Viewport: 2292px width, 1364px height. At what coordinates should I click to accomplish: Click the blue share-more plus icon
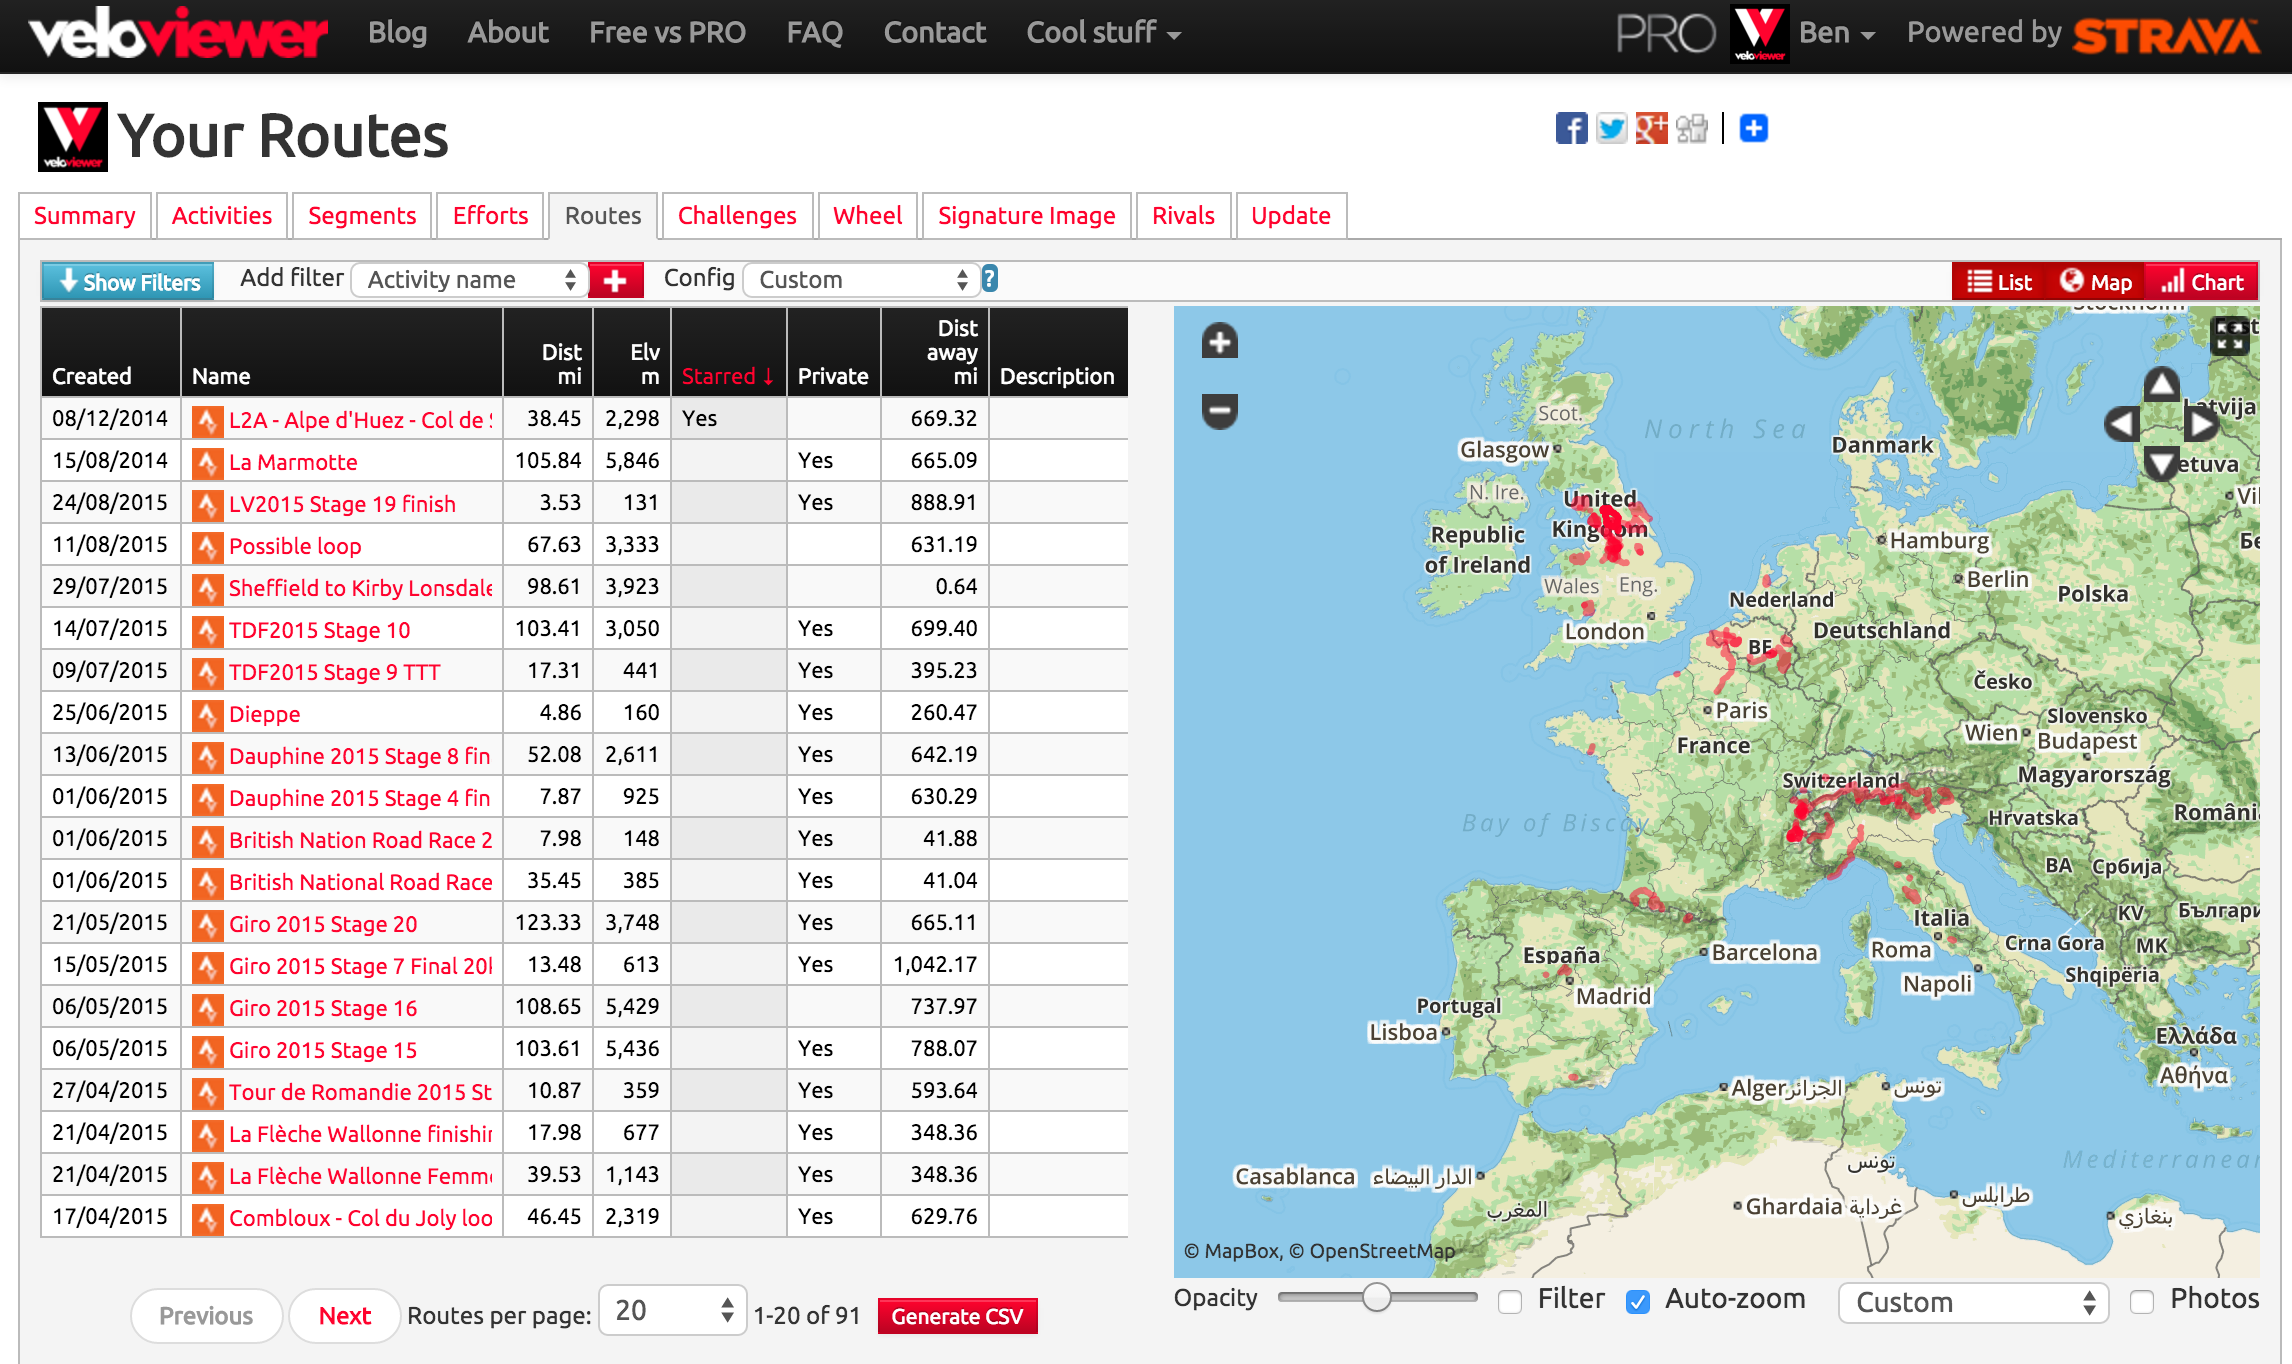[1753, 129]
